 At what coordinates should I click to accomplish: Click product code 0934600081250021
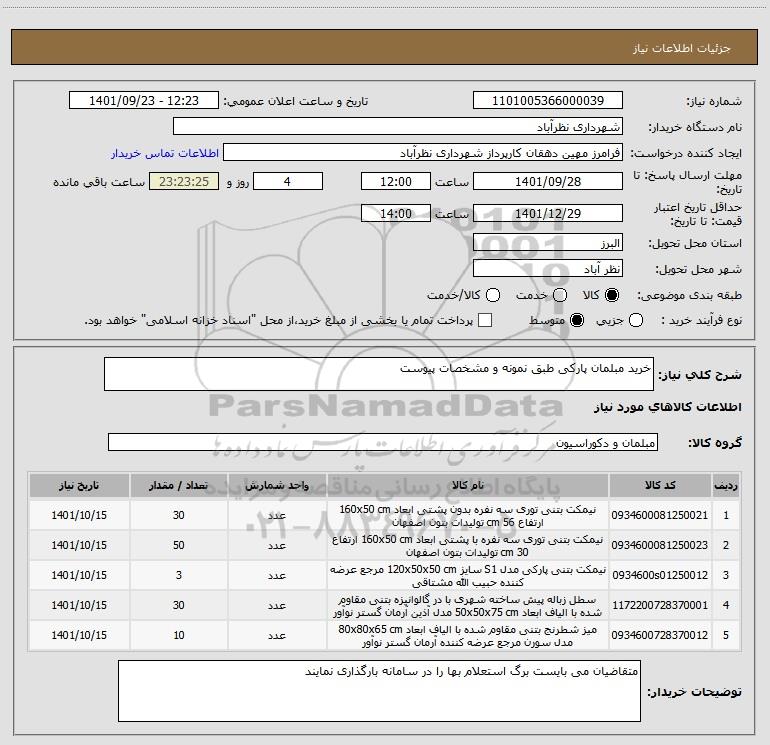click(660, 515)
